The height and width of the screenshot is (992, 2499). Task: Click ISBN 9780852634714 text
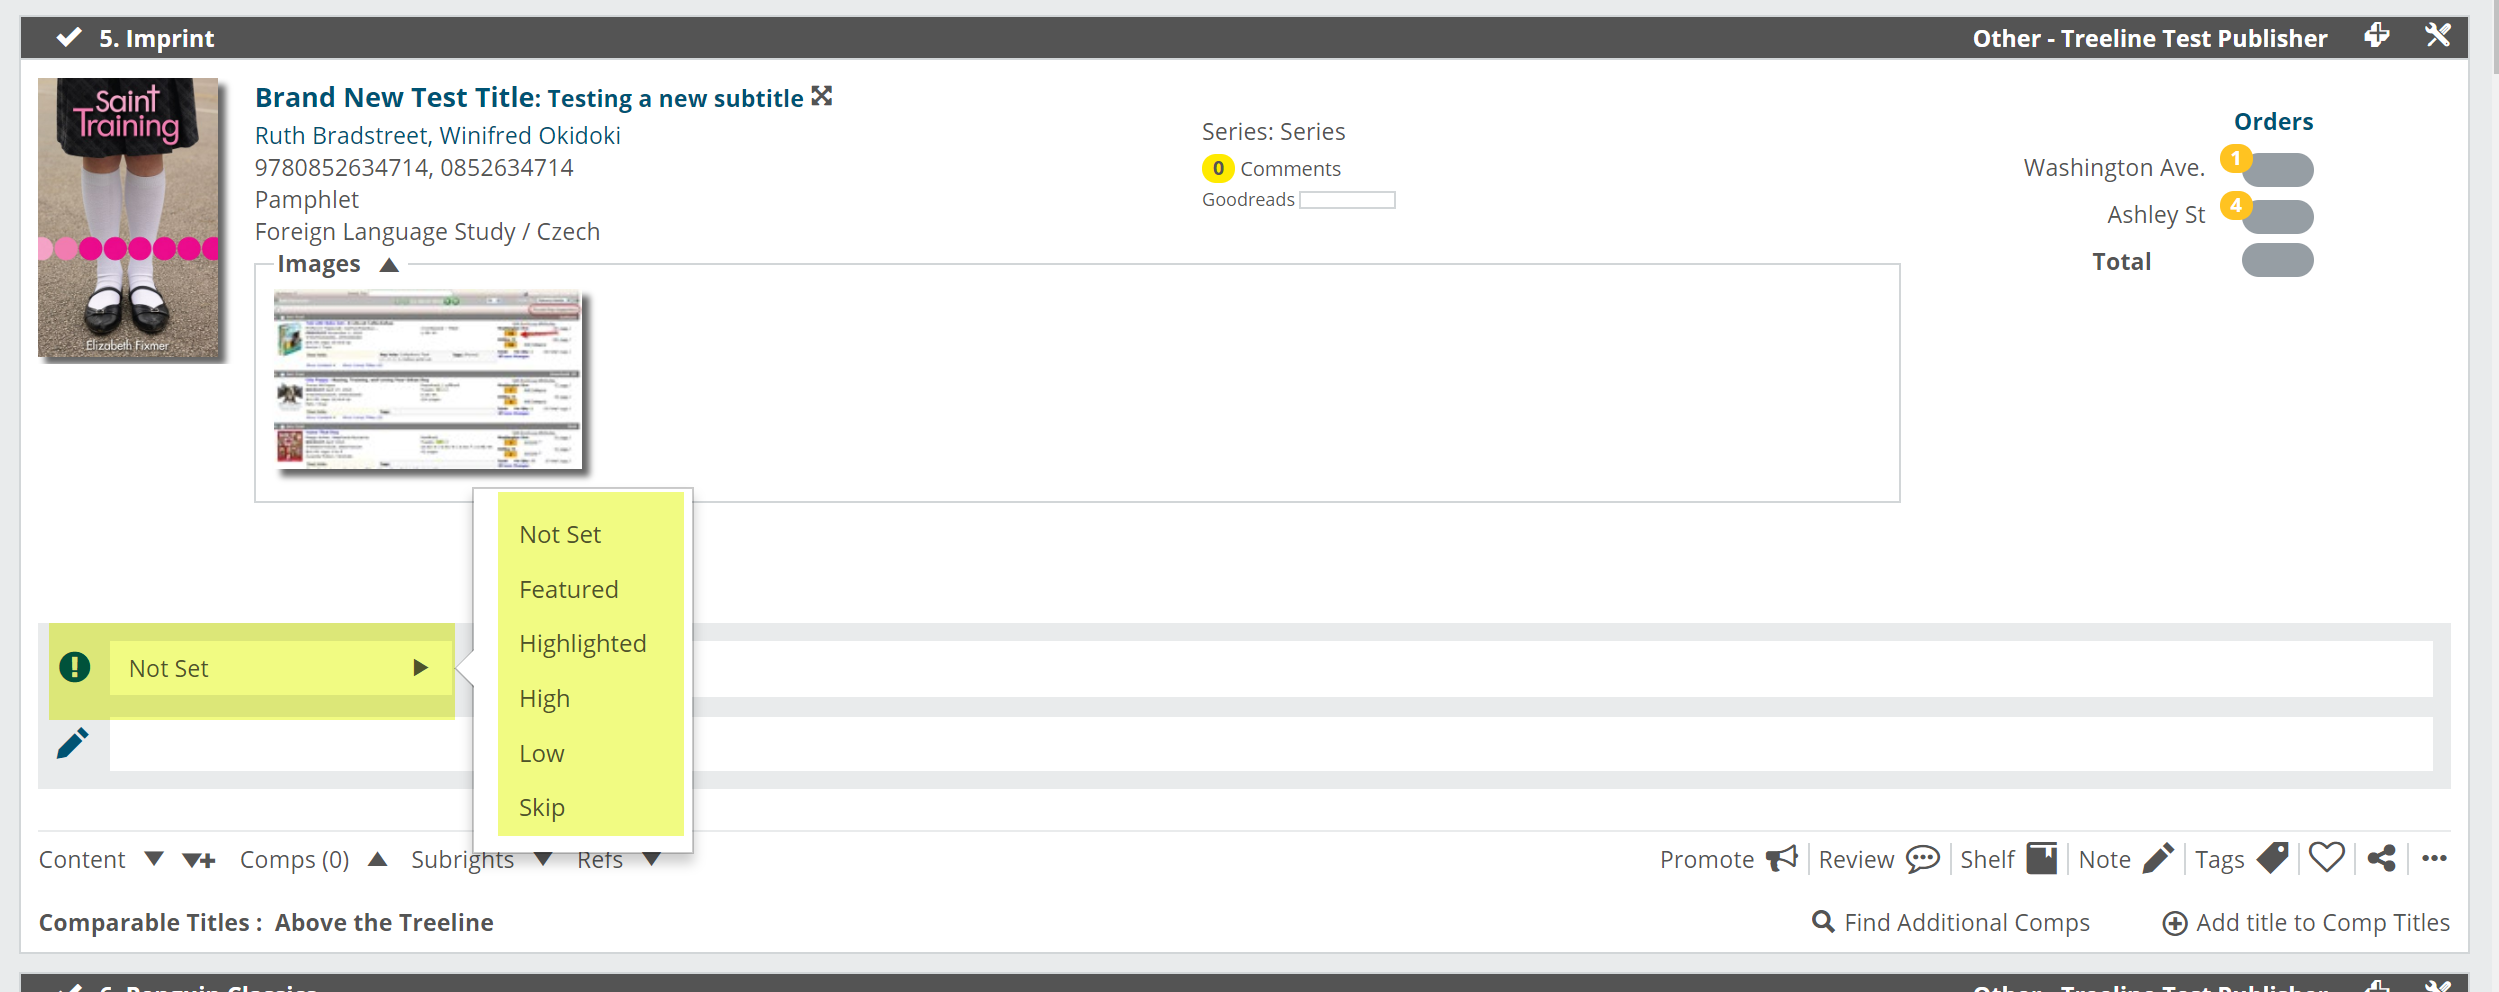[x=341, y=167]
